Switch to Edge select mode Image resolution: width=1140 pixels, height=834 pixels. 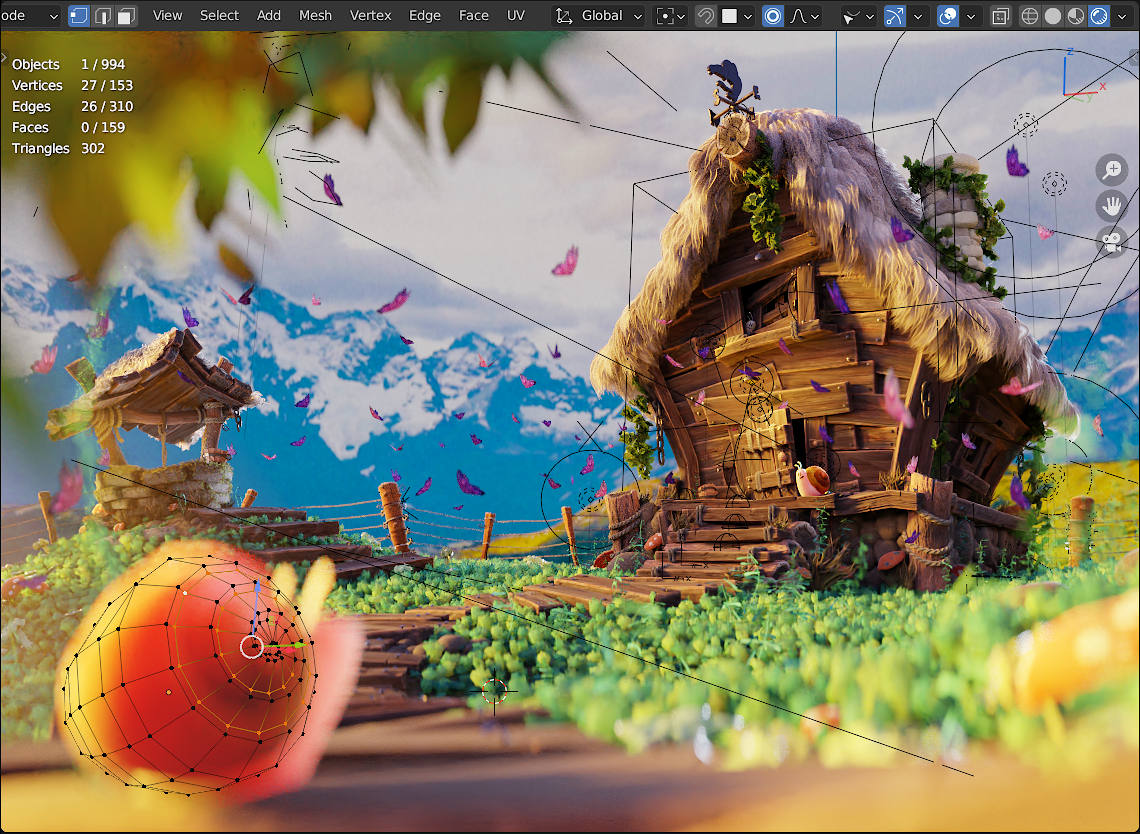click(x=103, y=16)
